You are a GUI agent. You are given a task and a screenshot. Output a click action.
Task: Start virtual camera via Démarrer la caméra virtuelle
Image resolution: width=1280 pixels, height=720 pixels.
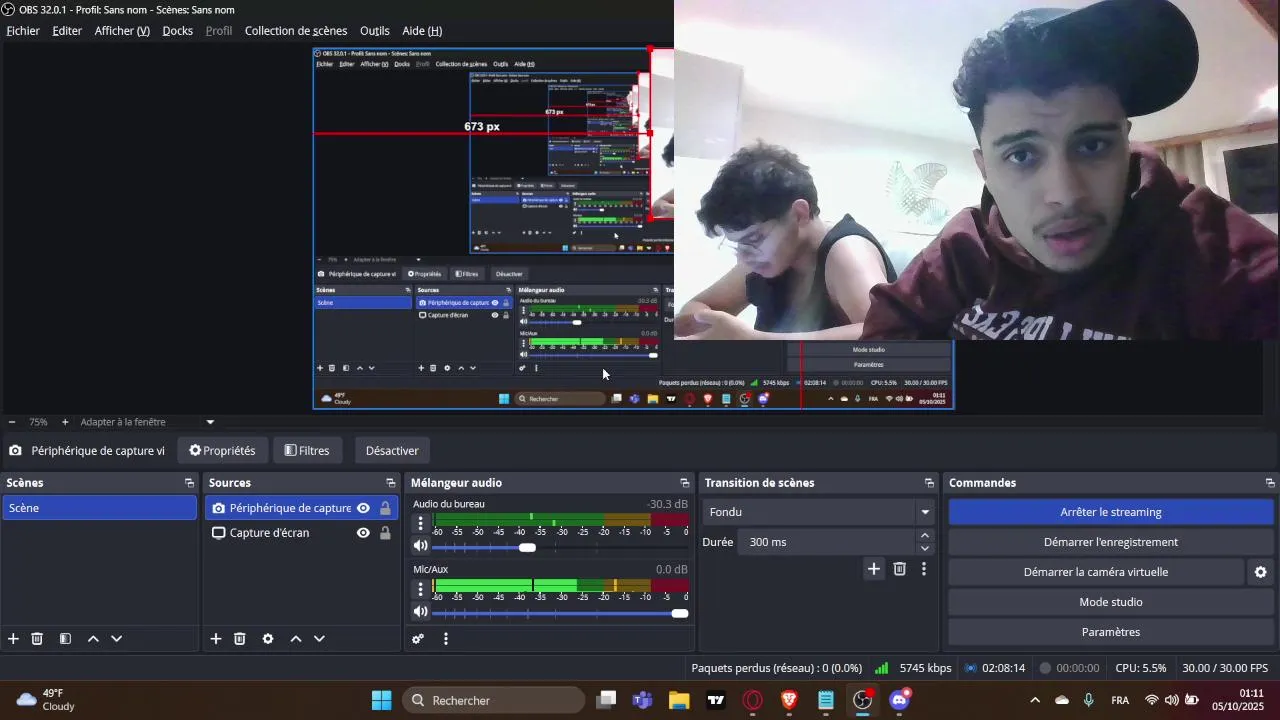pyautogui.click(x=1096, y=572)
